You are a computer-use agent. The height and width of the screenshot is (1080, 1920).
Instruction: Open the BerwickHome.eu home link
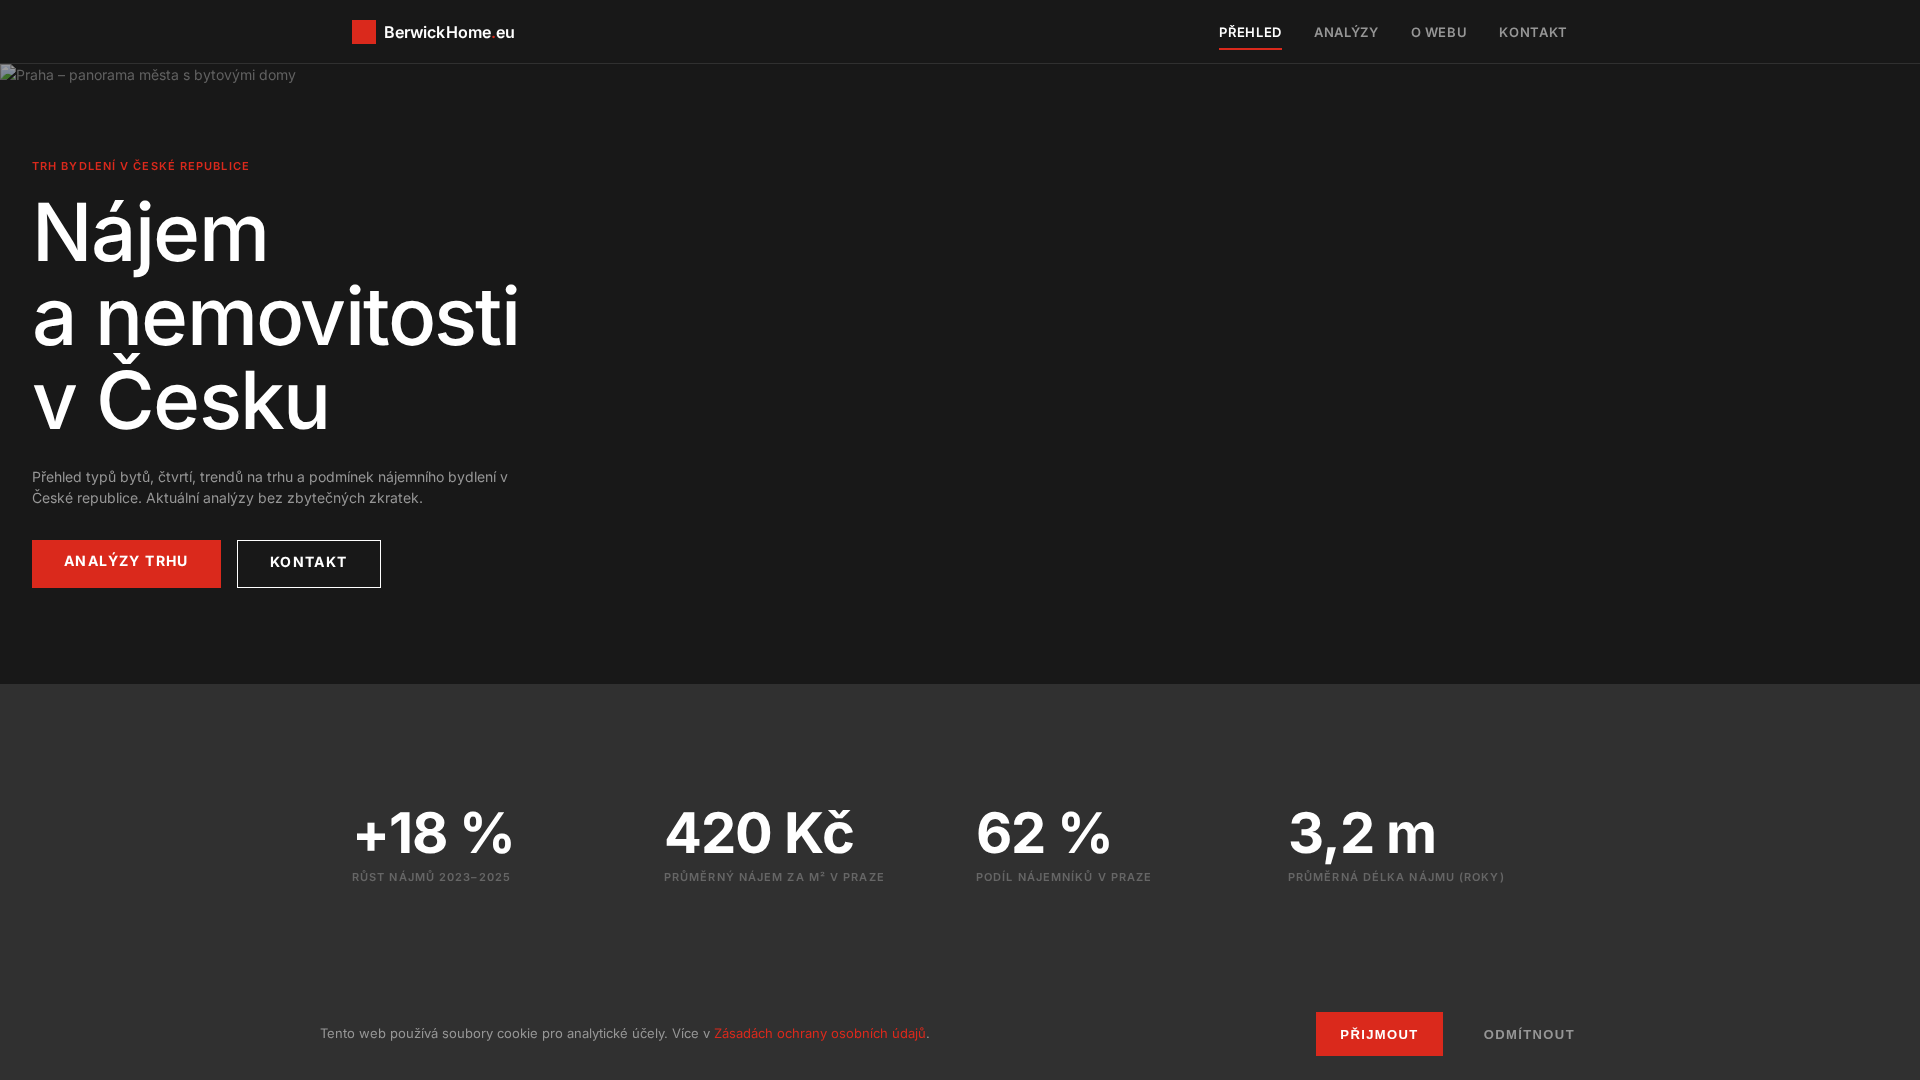(x=433, y=32)
